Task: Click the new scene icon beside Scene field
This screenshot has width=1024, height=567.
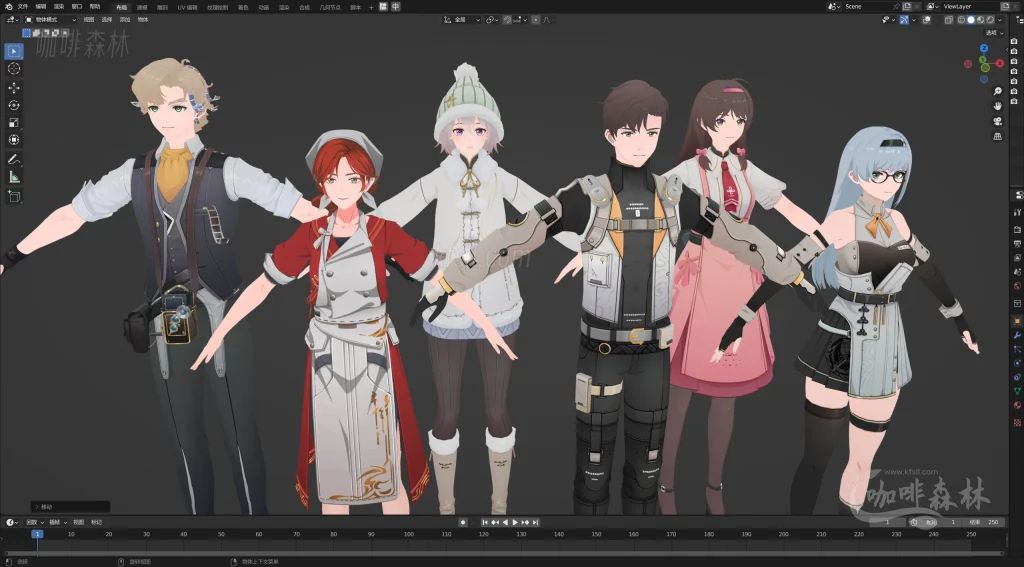Action: tap(907, 6)
